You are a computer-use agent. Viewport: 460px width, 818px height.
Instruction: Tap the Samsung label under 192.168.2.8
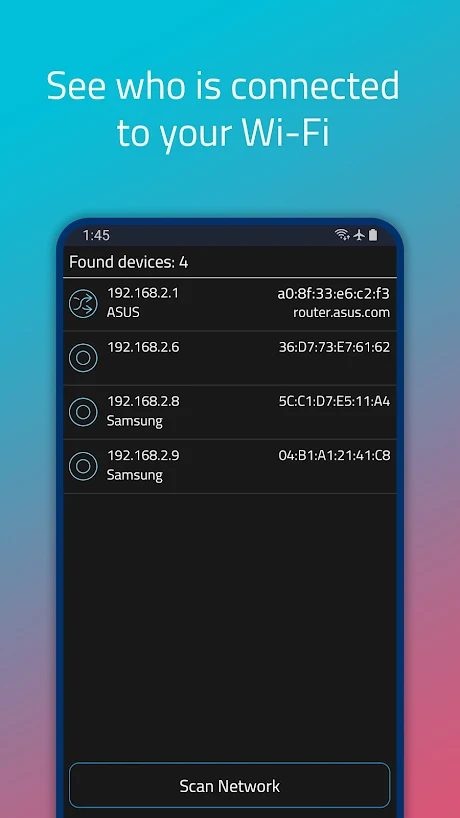[135, 421]
